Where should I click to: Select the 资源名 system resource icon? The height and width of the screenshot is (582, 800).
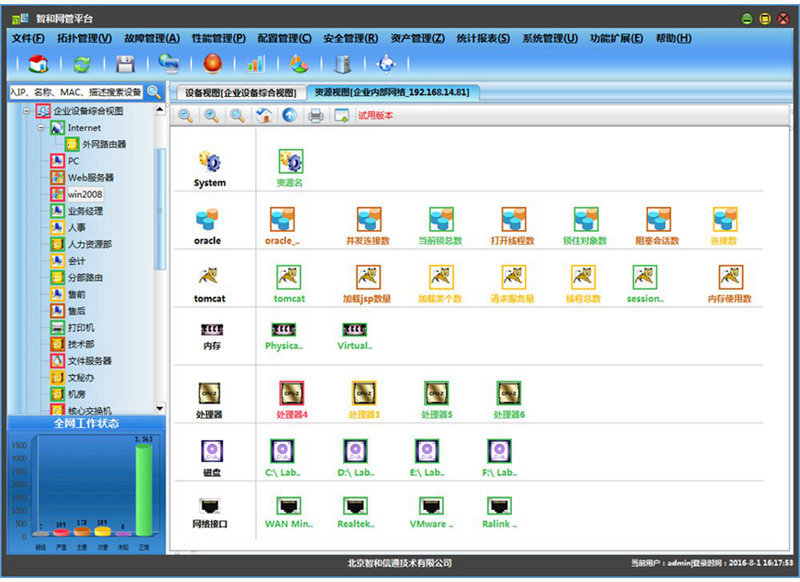(x=291, y=161)
